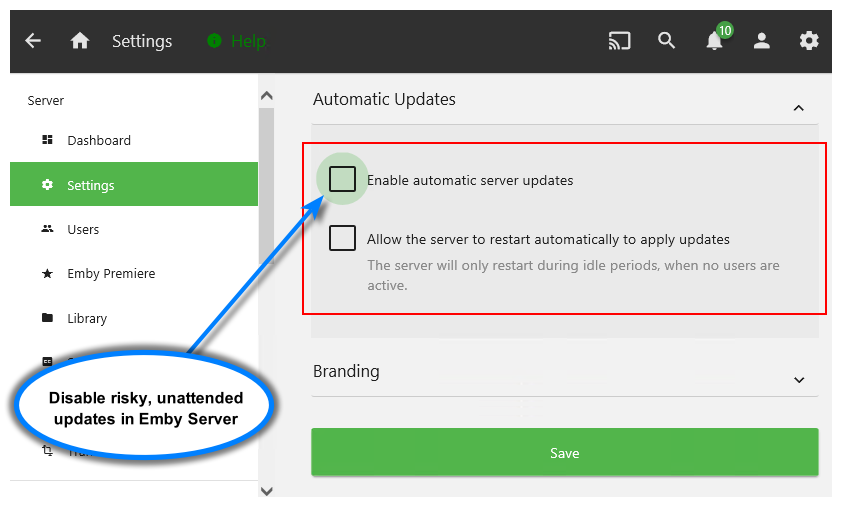Screen dimensions: 842x507
Task: Click the back arrow icon
Action: tap(33, 41)
